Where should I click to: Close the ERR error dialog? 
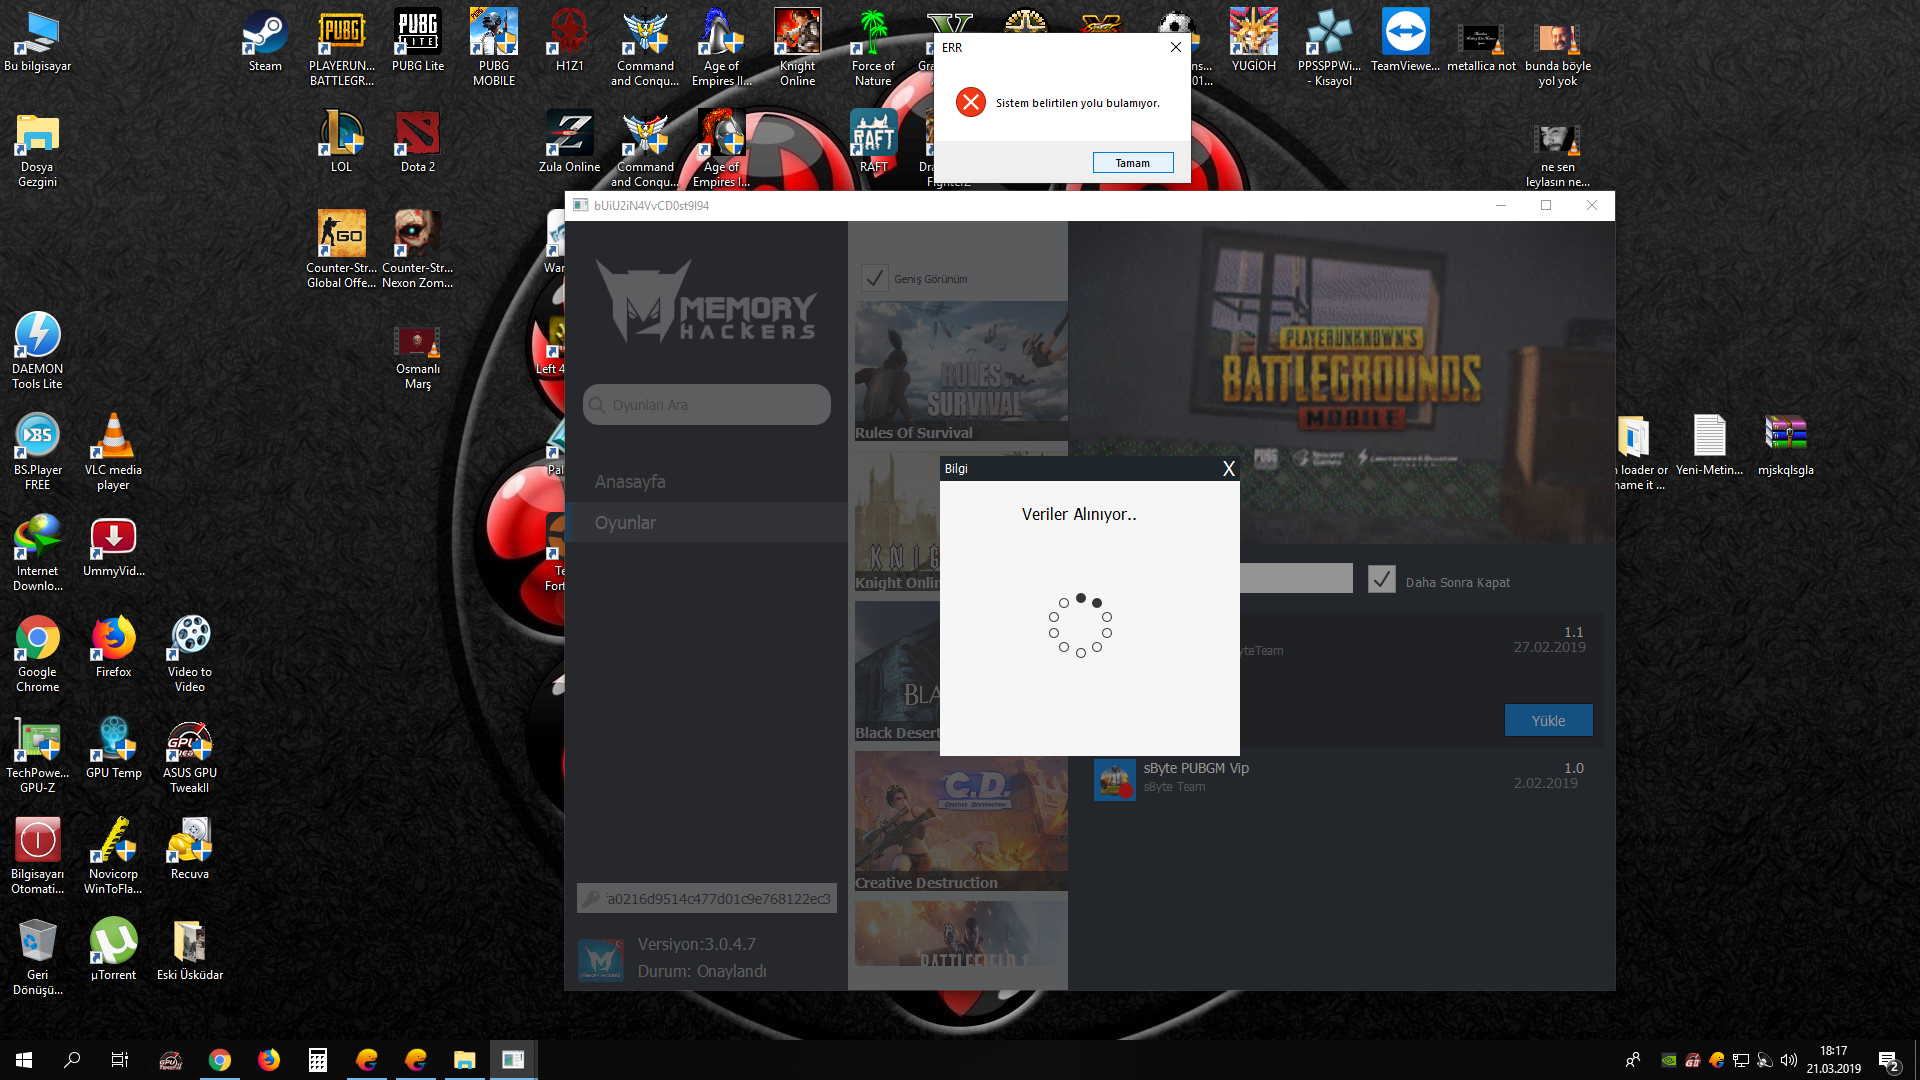point(1175,47)
